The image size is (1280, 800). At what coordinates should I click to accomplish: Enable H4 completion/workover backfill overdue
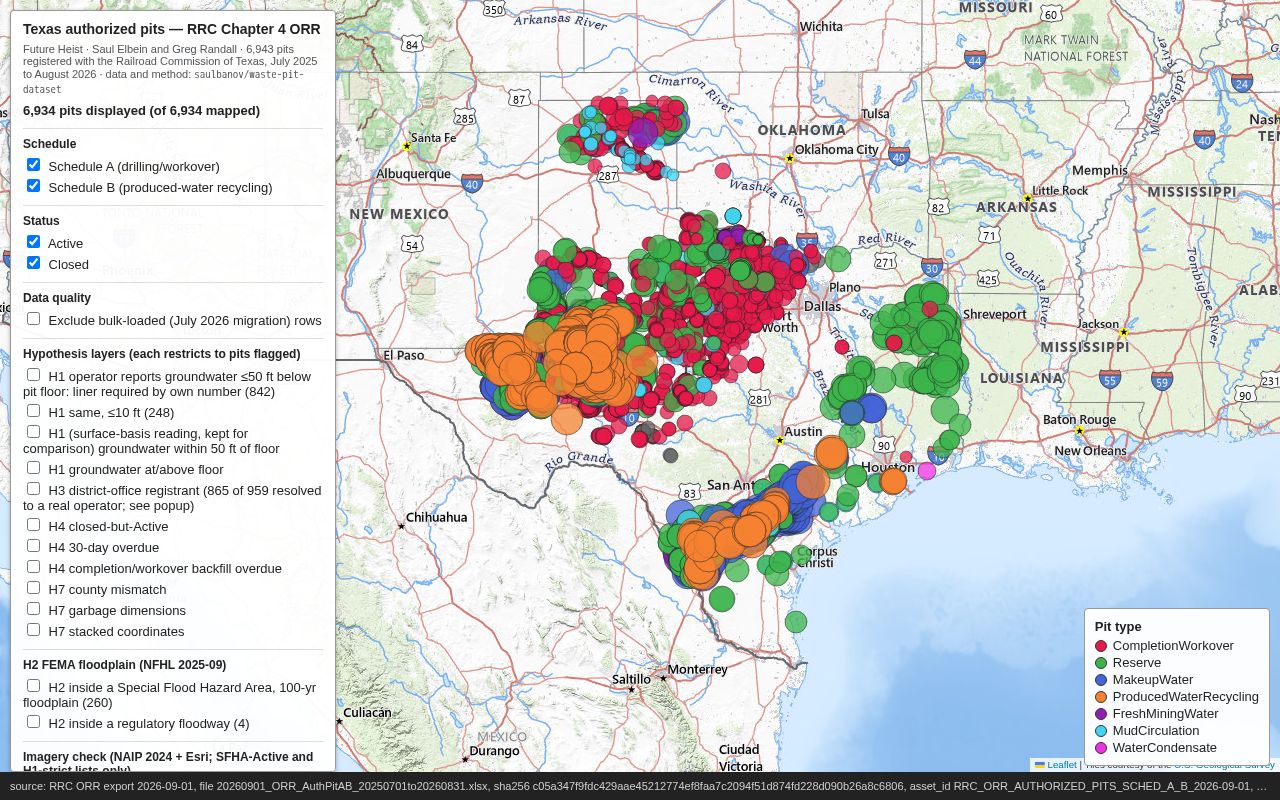34,566
